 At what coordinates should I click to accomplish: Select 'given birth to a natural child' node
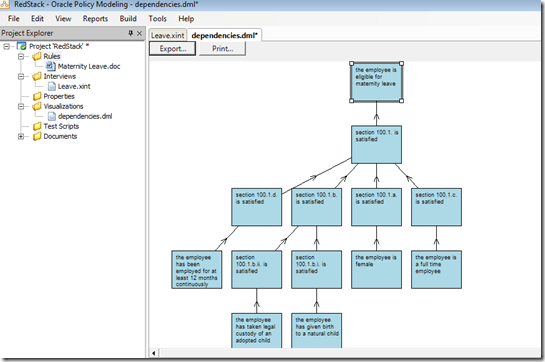click(317, 330)
